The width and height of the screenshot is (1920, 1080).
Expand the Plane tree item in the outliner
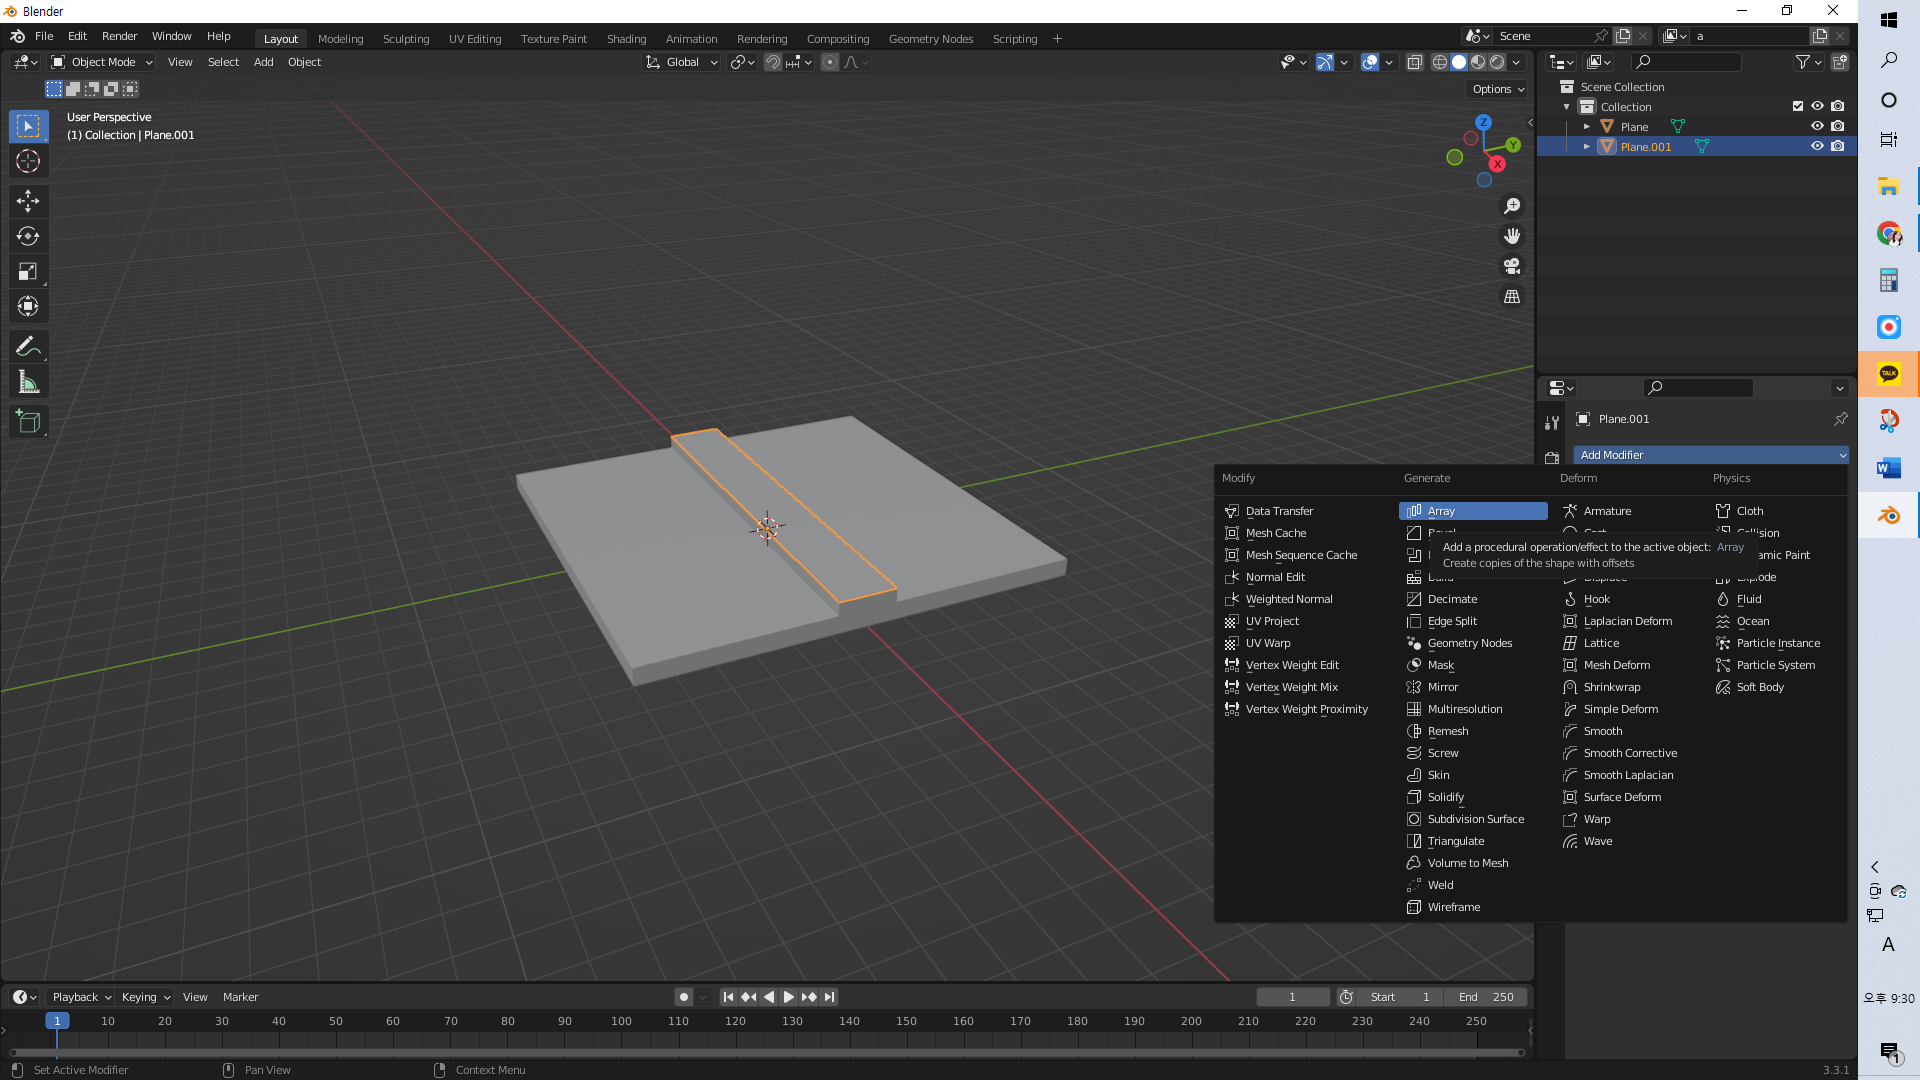(x=1586, y=127)
